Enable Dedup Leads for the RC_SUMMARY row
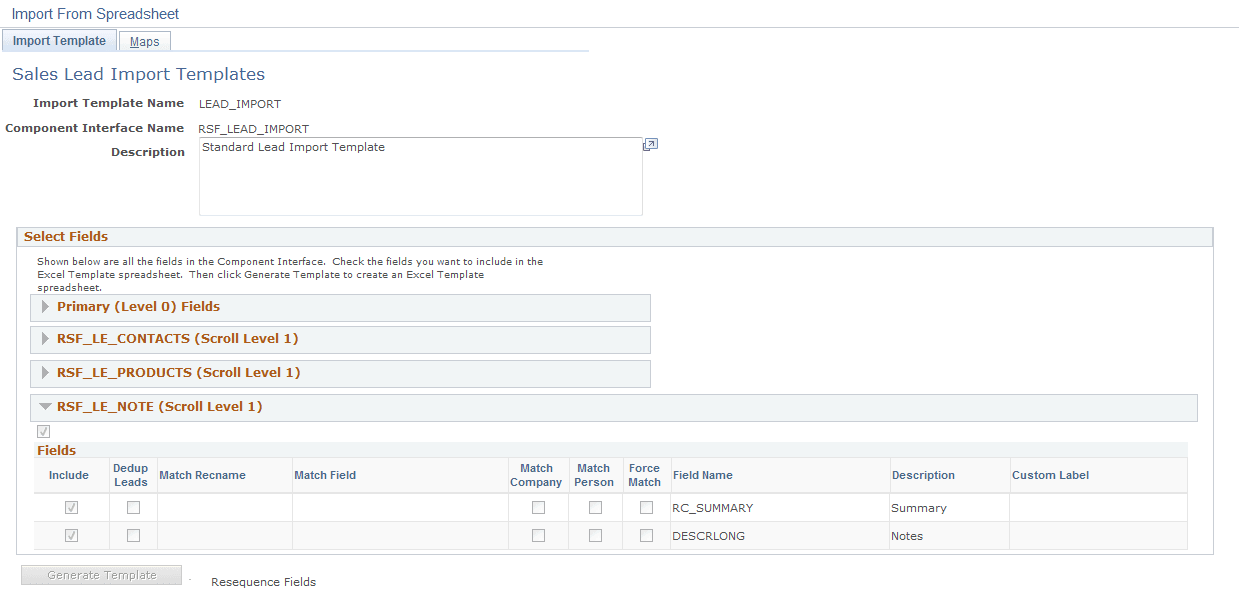Screen dimensions: 1239x595 131,507
